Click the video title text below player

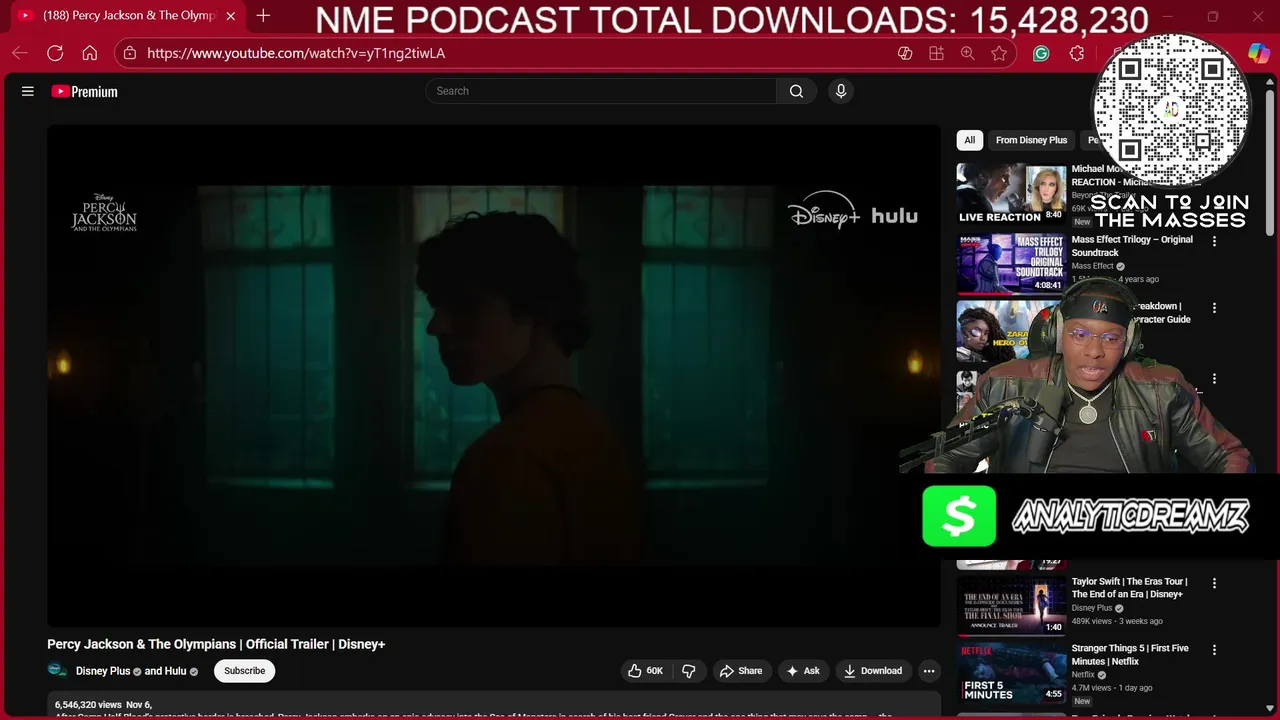(x=216, y=644)
